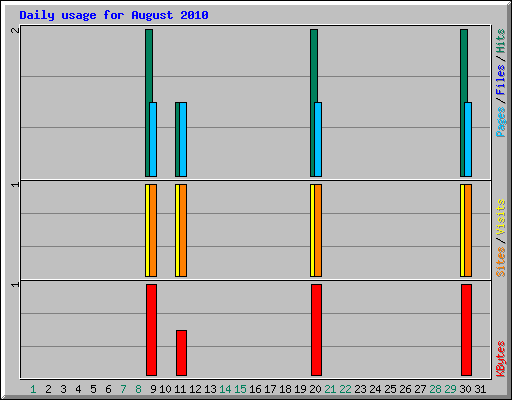Click the yellow Visits bar for day 20
This screenshot has height=400, width=512.
pyautogui.click(x=312, y=230)
